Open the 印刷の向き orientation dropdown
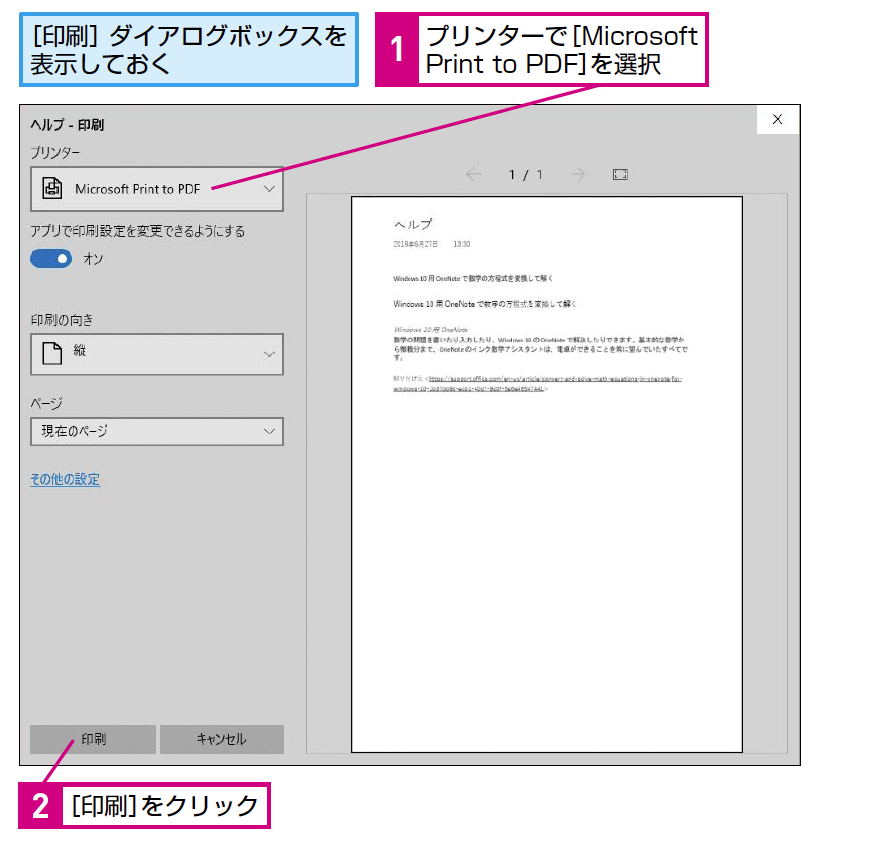The width and height of the screenshot is (895, 842). (157, 354)
